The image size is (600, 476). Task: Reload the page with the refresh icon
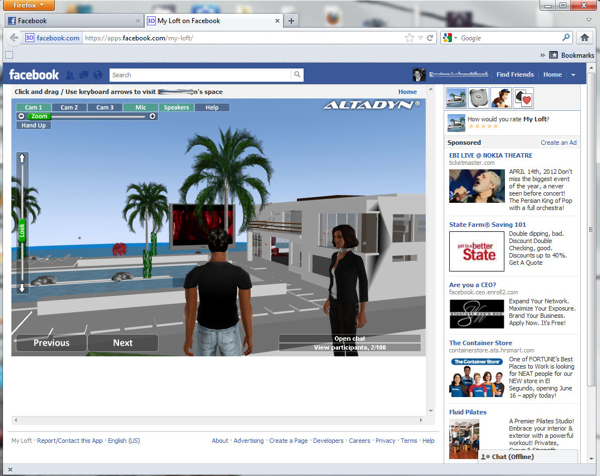point(430,38)
